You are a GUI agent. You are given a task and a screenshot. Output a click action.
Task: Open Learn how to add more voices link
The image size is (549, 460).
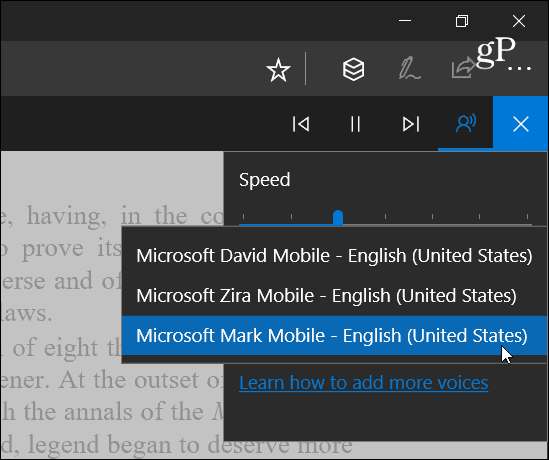pyautogui.click(x=363, y=383)
